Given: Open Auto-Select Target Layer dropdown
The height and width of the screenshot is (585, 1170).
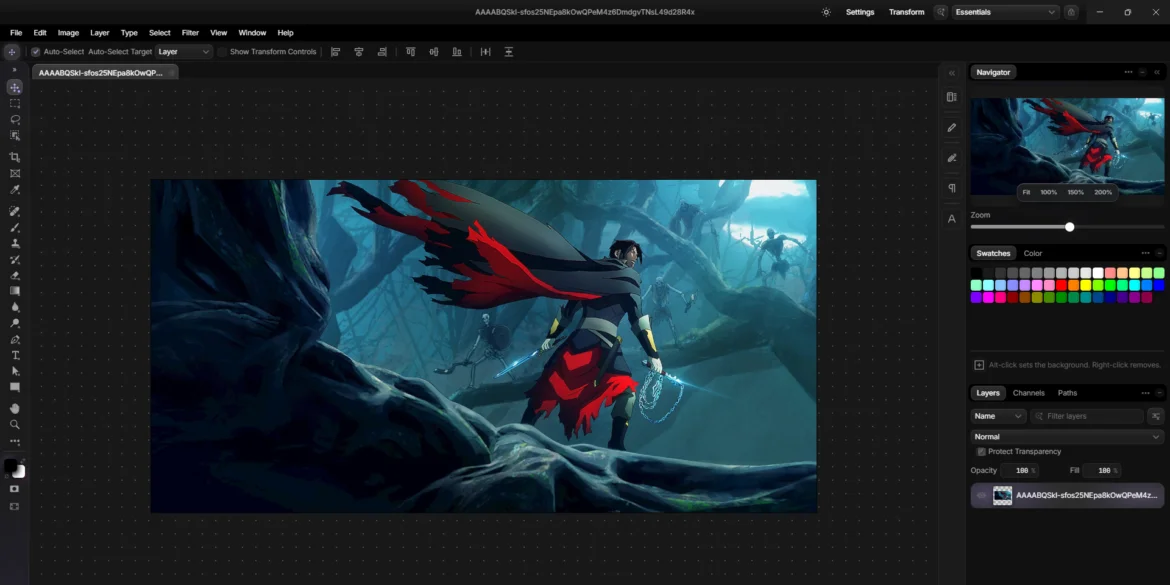Looking at the screenshot, I should [184, 51].
